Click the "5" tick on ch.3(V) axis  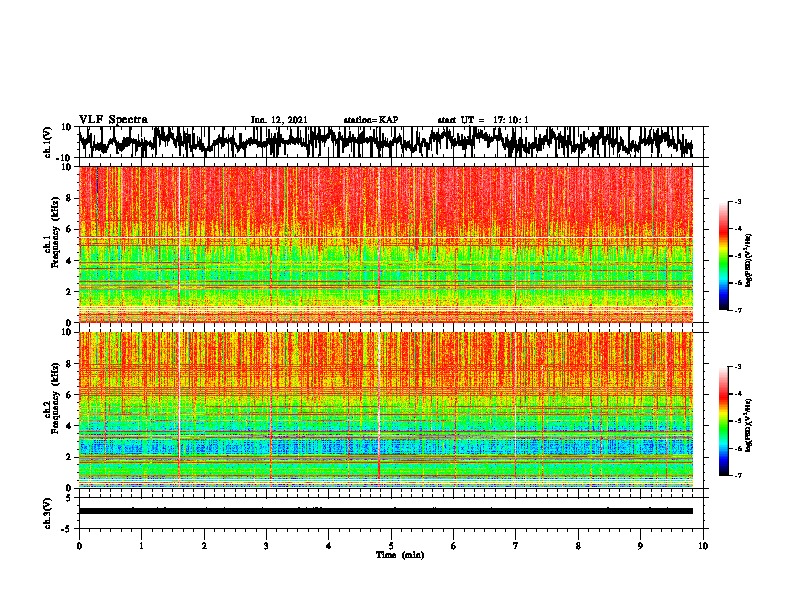pos(69,498)
